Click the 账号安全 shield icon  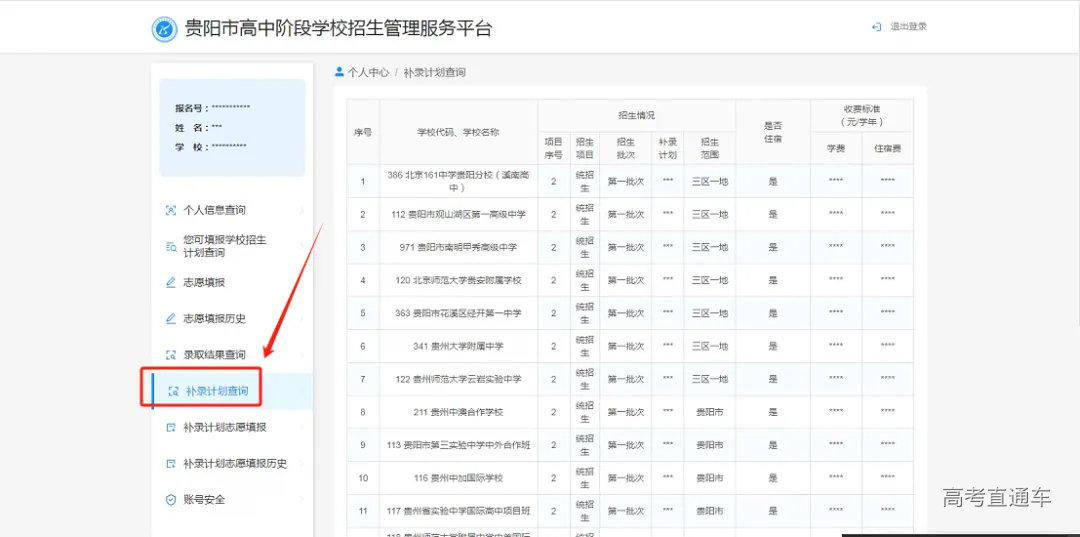[172, 500]
